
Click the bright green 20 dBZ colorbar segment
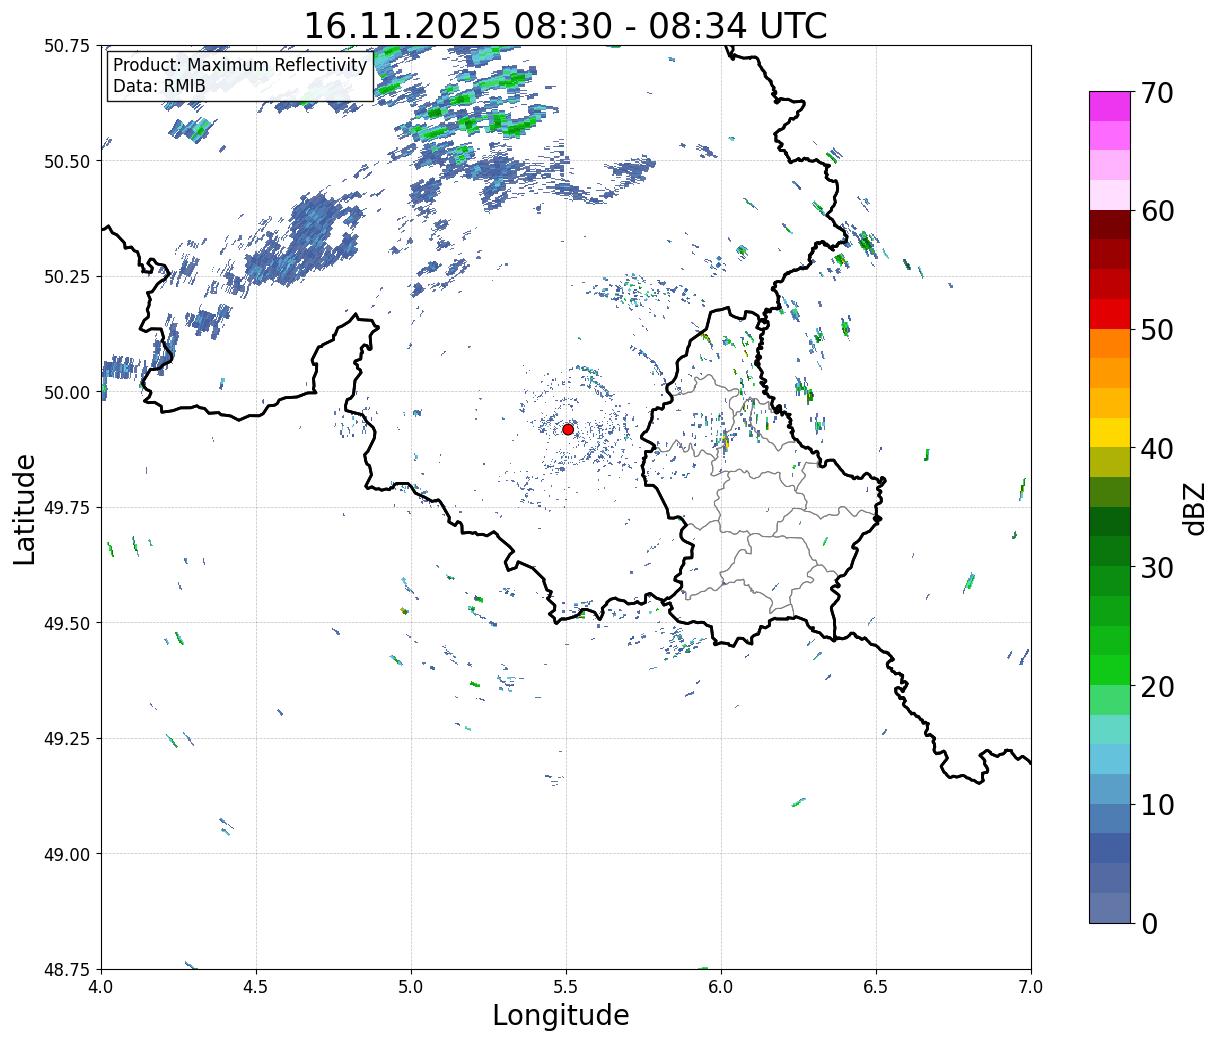click(1110, 670)
